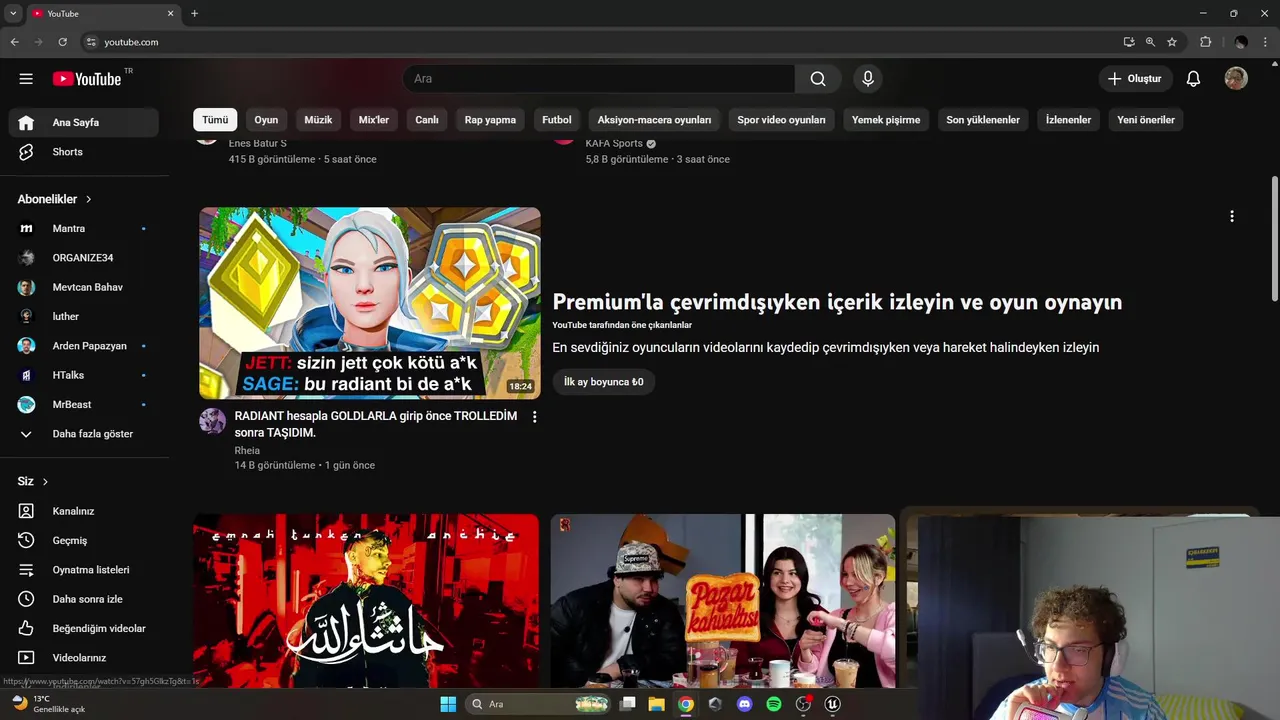Bookmark this page with the star
The width and height of the screenshot is (1280, 720).
[1172, 42]
